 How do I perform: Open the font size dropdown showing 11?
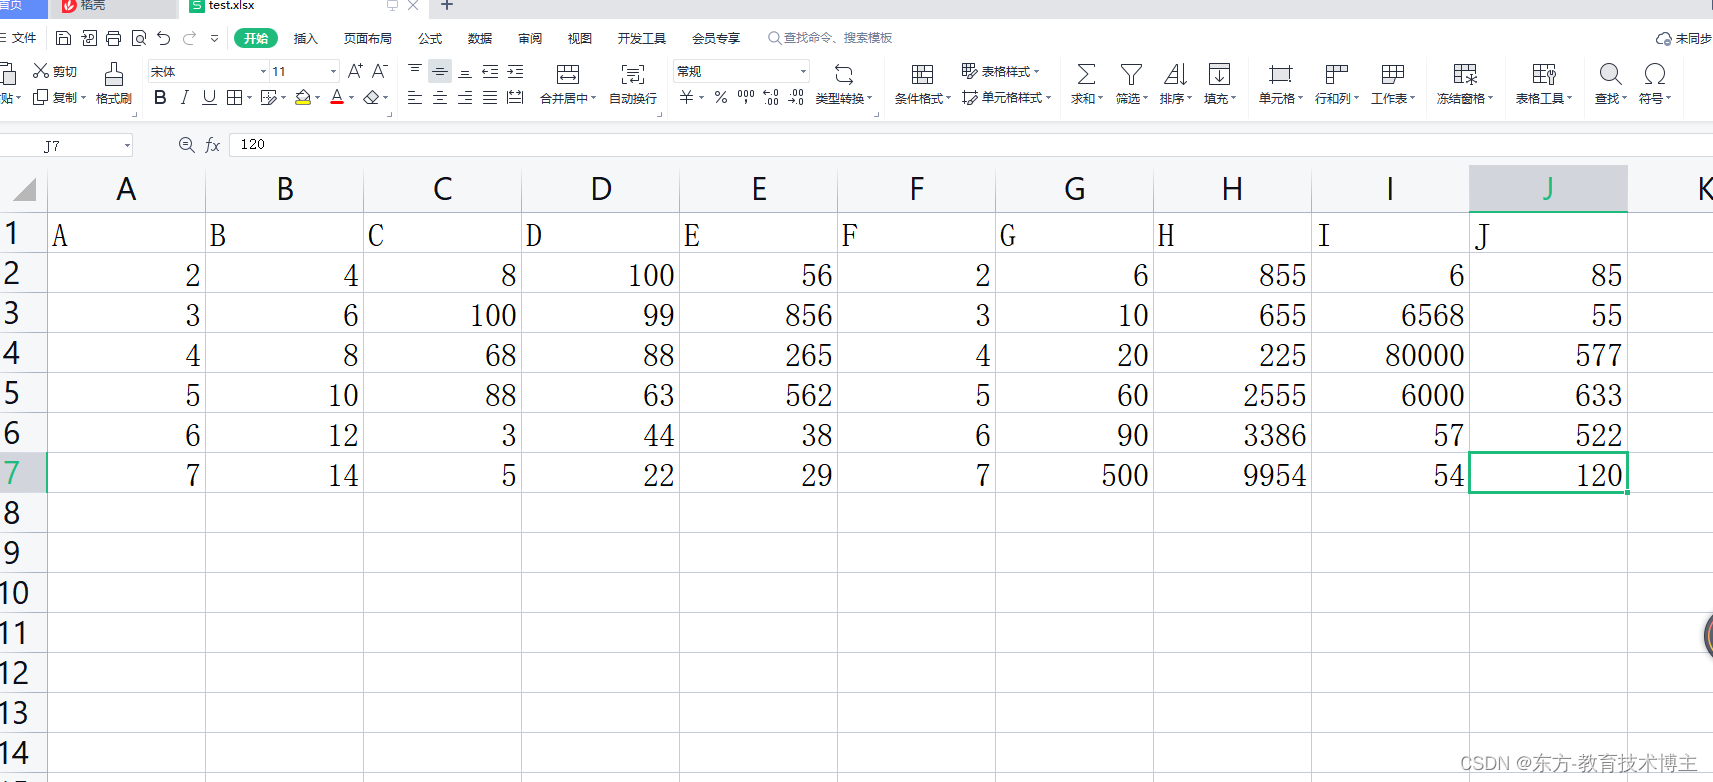[x=333, y=71]
